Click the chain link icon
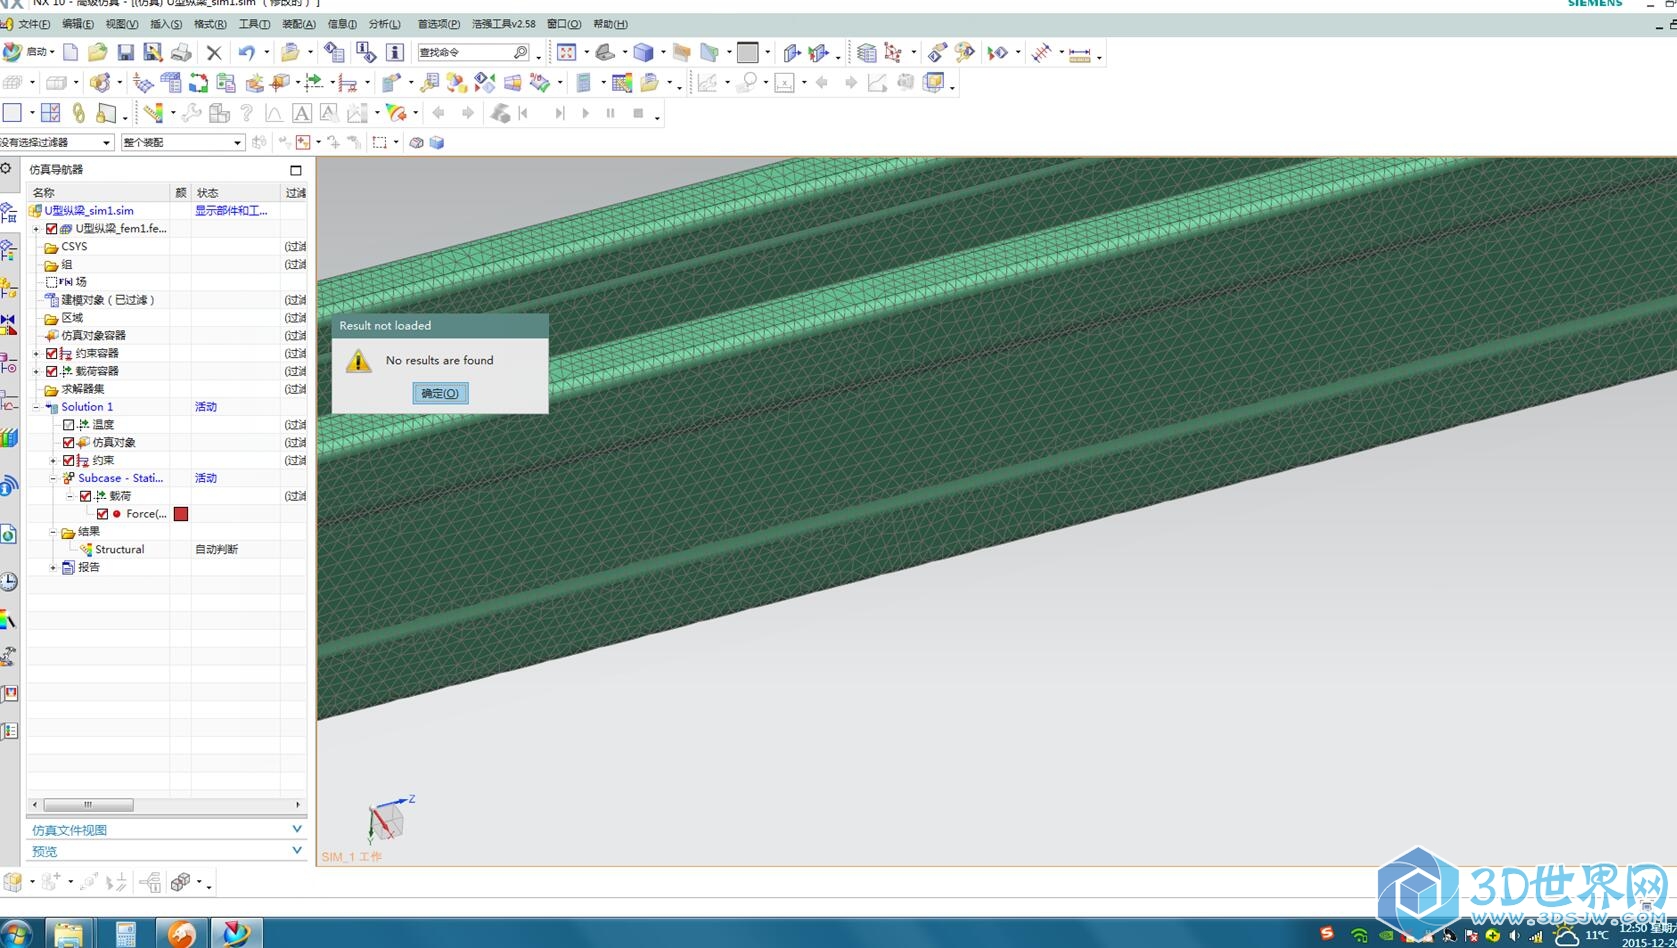The width and height of the screenshot is (1677, 948). click(79, 113)
